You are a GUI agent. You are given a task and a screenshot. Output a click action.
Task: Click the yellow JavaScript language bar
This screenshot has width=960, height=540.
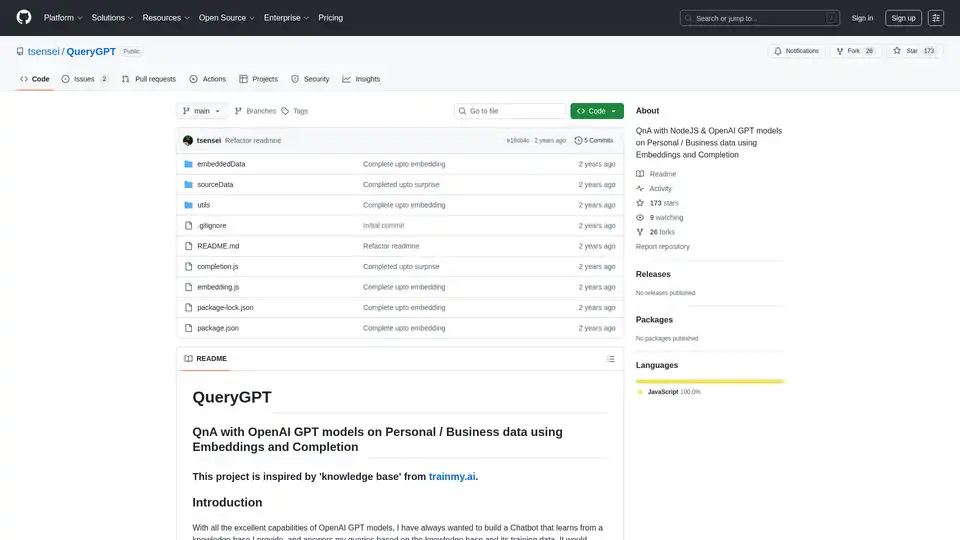pos(710,381)
